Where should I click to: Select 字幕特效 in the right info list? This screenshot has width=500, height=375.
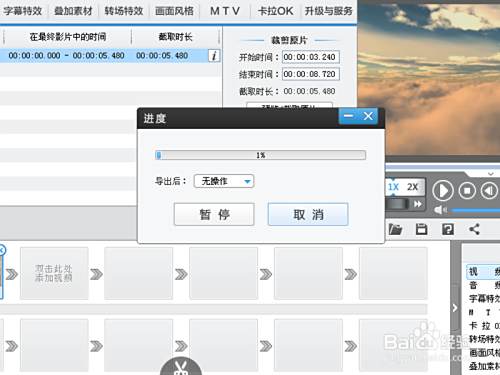[x=484, y=298]
